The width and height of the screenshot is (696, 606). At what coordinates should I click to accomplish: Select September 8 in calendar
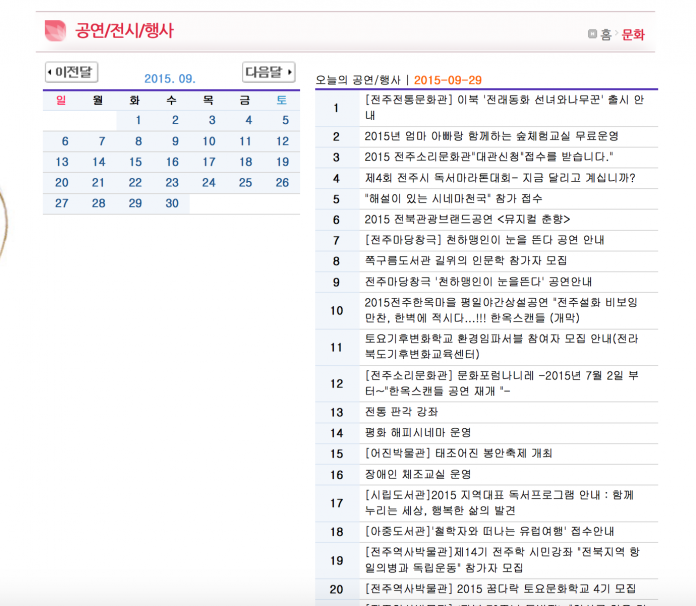click(x=138, y=141)
